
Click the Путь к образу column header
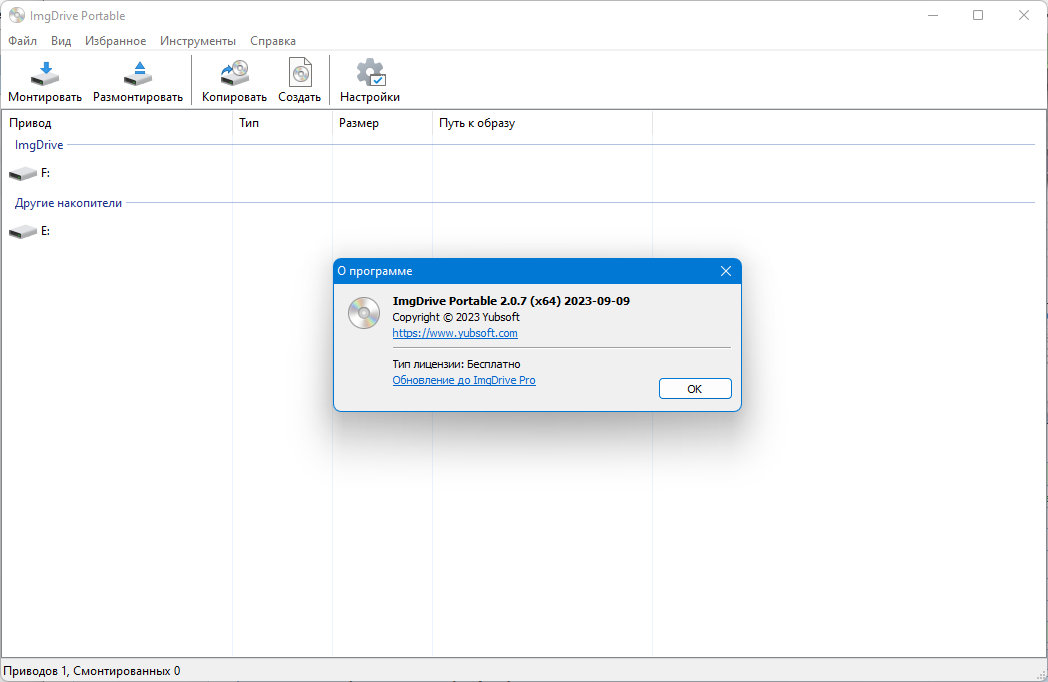click(477, 123)
